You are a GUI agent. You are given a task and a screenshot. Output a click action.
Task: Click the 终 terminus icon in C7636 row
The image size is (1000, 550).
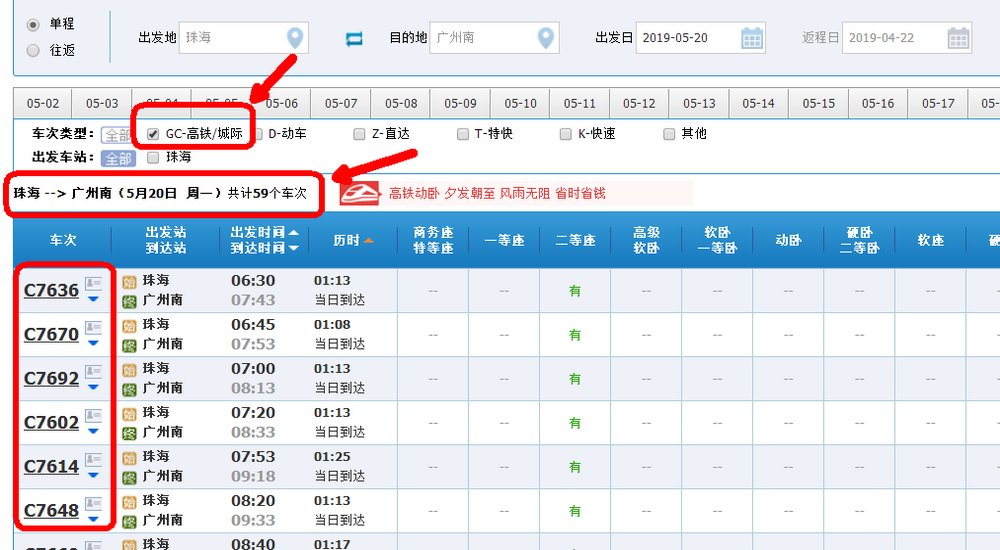[x=129, y=301]
